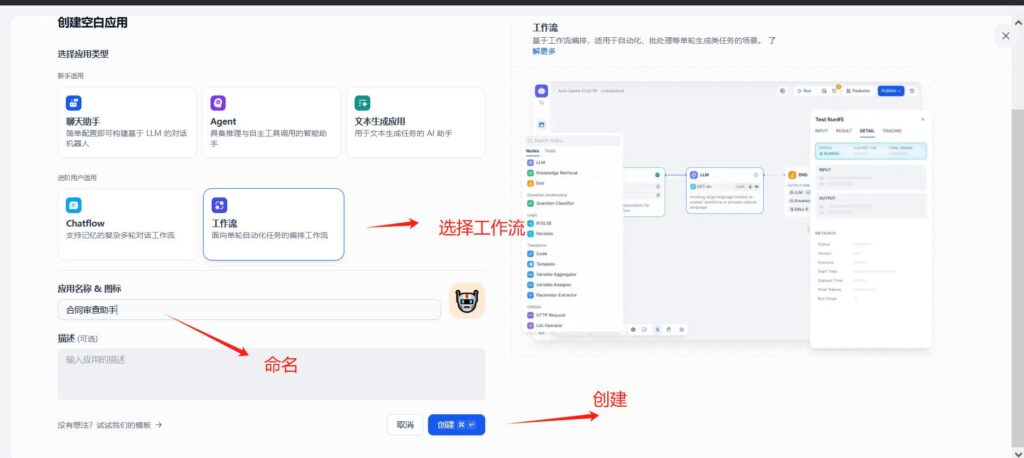1024x458 pixels.
Task: Click the scrollbar down arrow at right edge
Action: [1018, 451]
